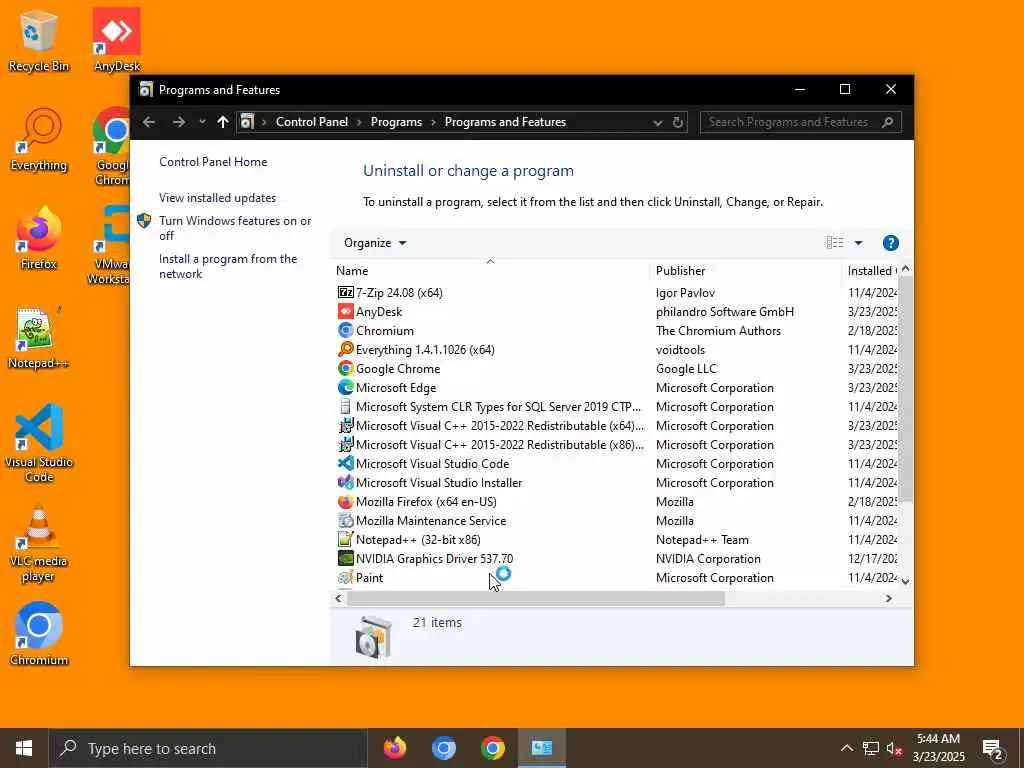Open the Windows Start menu
Viewport: 1024px width, 768px height.
[x=24, y=748]
